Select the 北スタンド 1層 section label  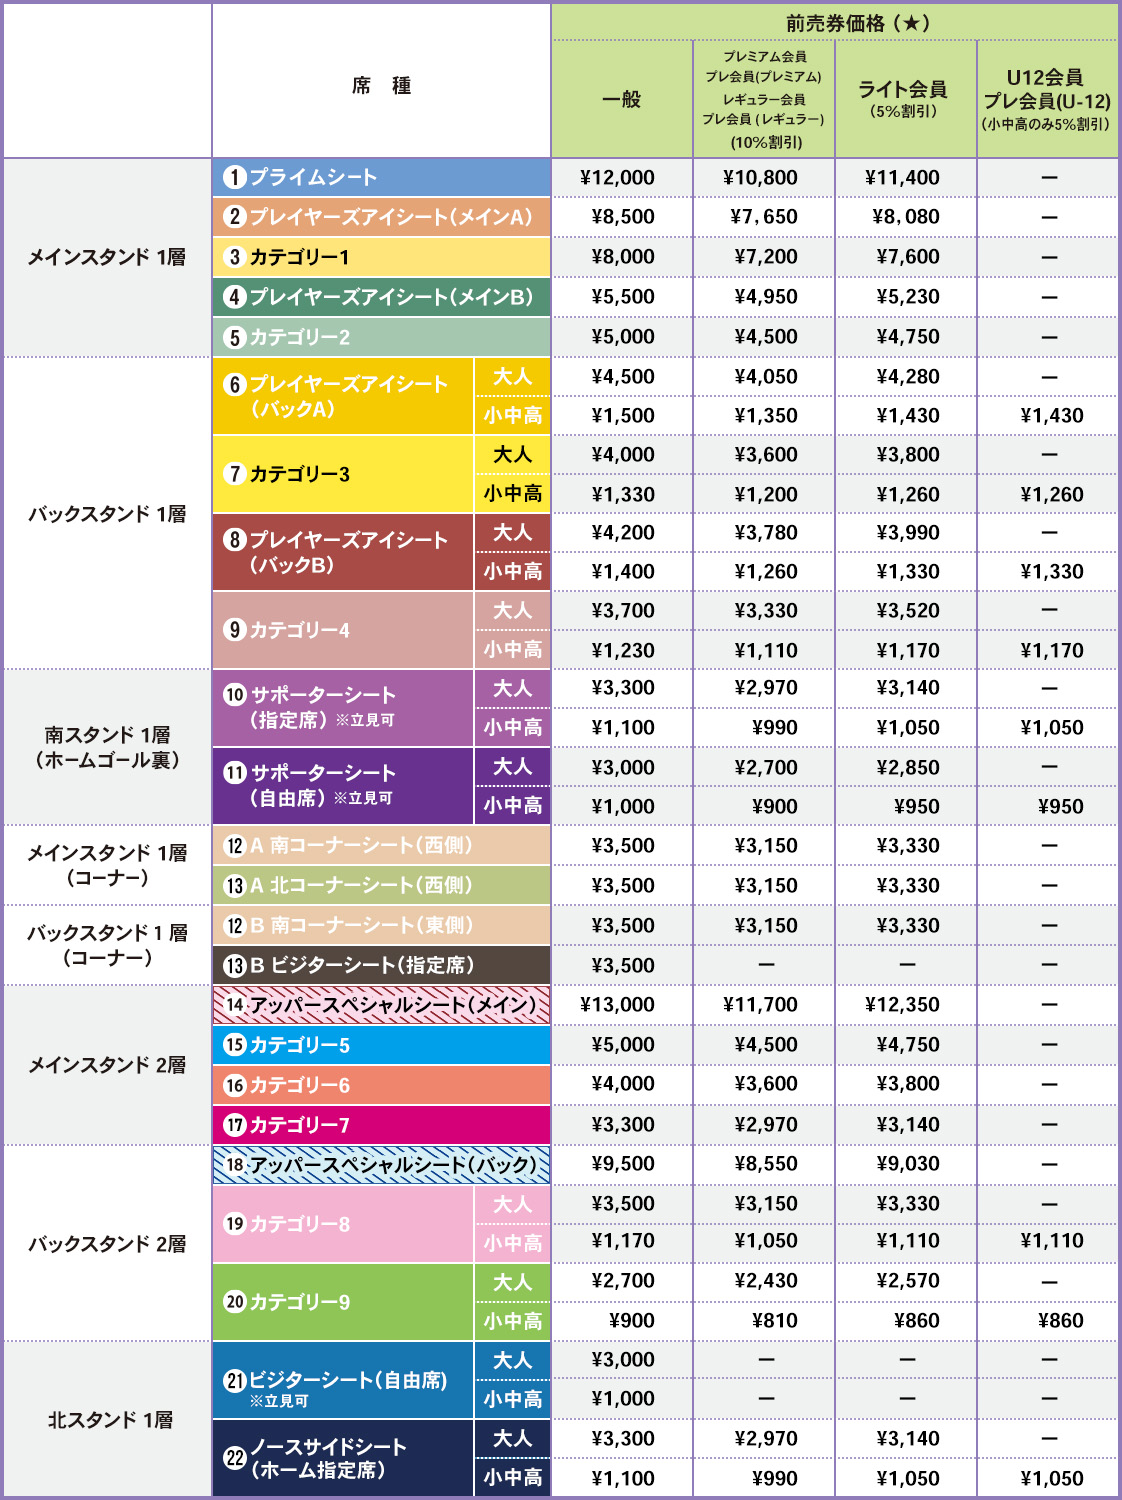pyautogui.click(x=110, y=1420)
